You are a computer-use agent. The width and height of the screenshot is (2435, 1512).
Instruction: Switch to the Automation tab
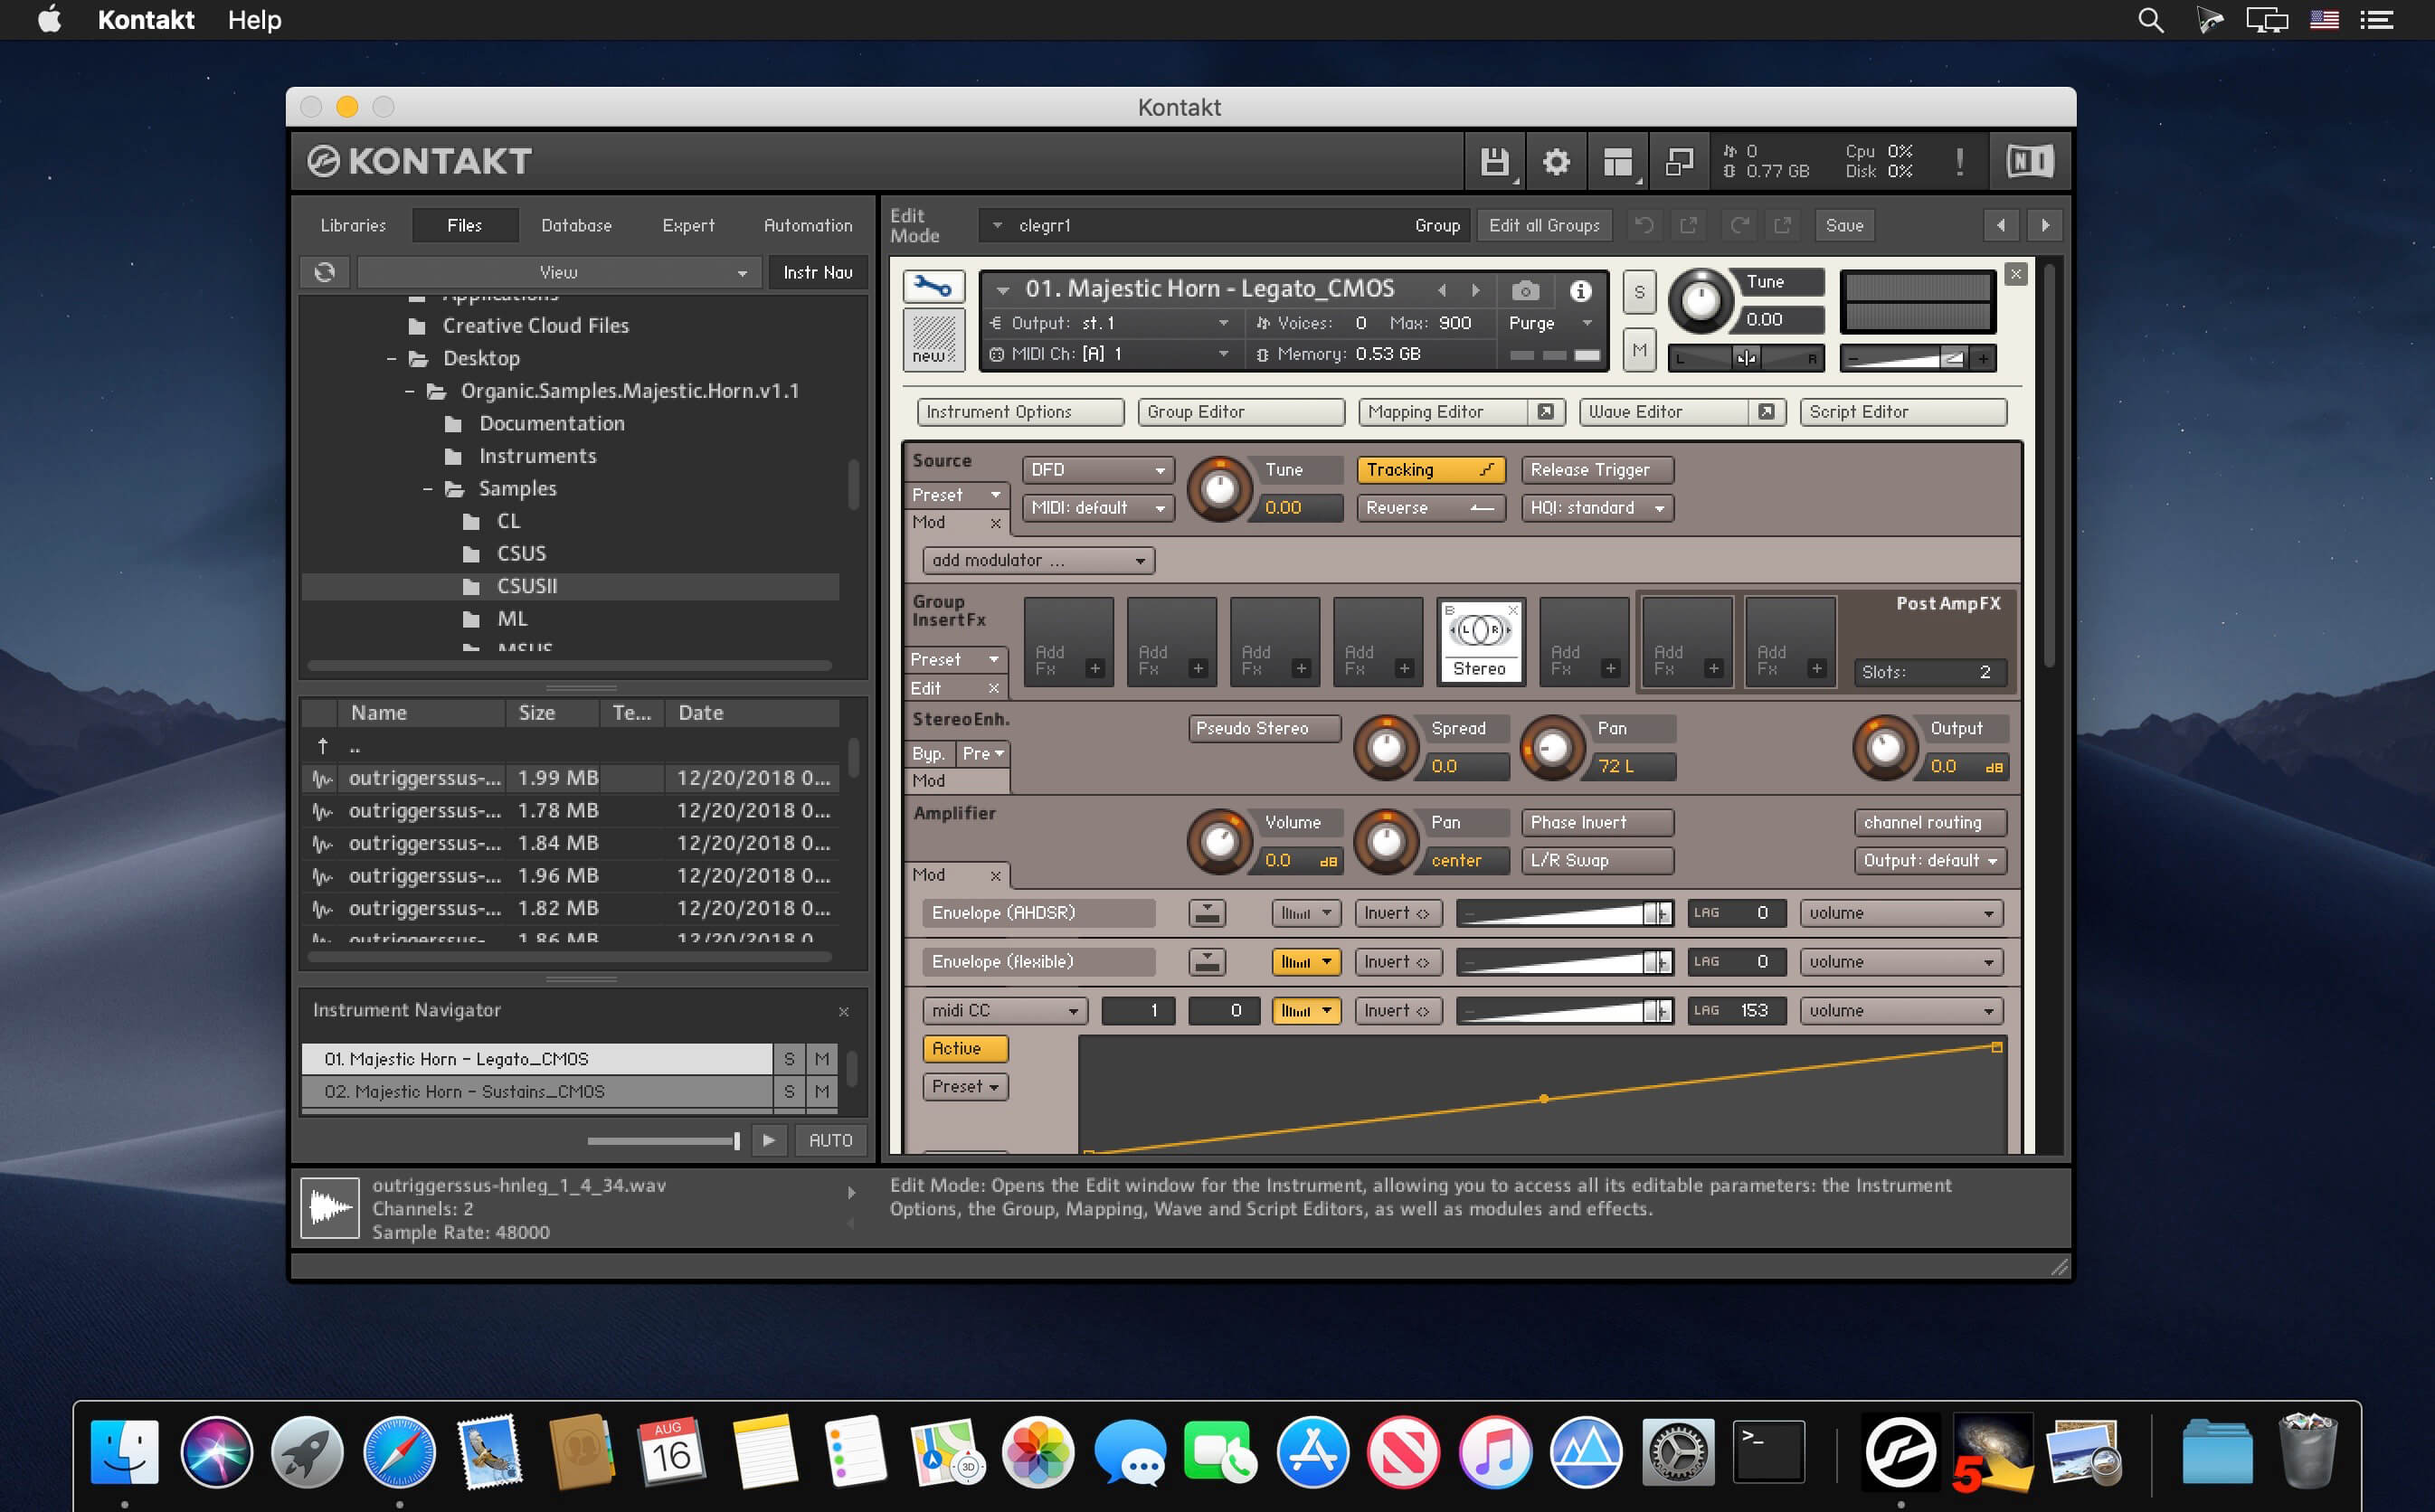(808, 225)
